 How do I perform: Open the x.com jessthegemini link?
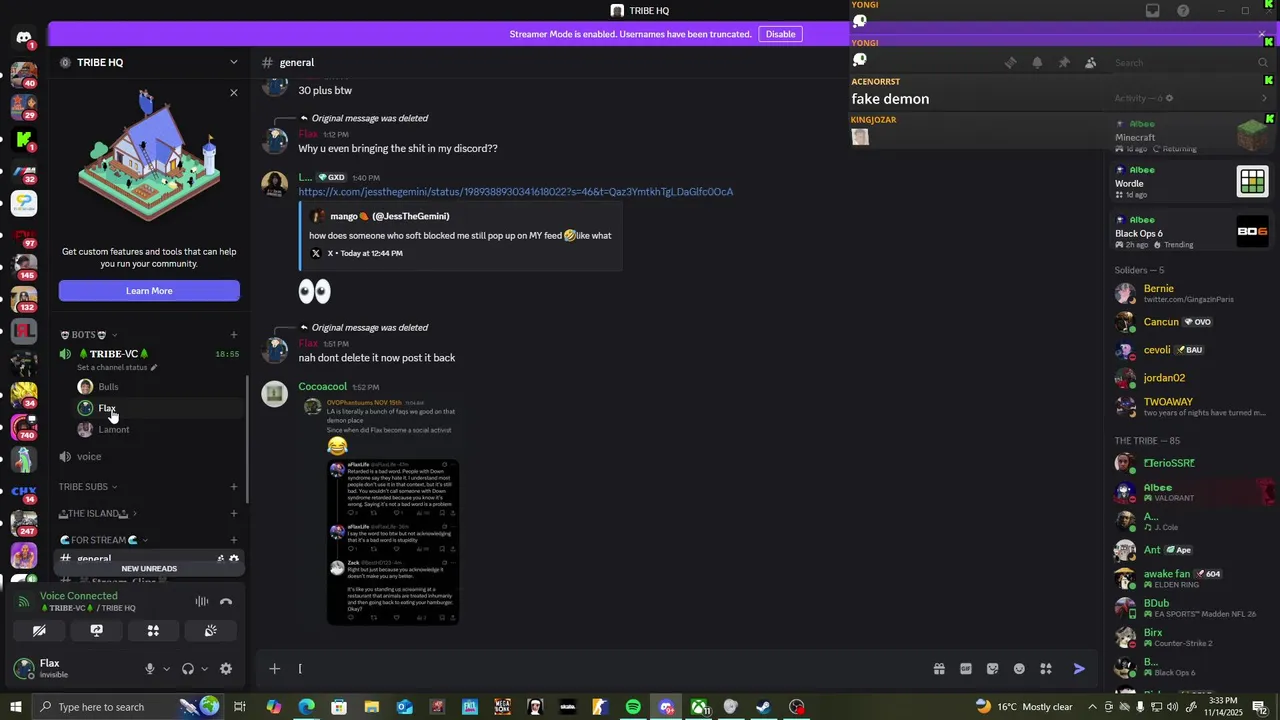(516, 192)
